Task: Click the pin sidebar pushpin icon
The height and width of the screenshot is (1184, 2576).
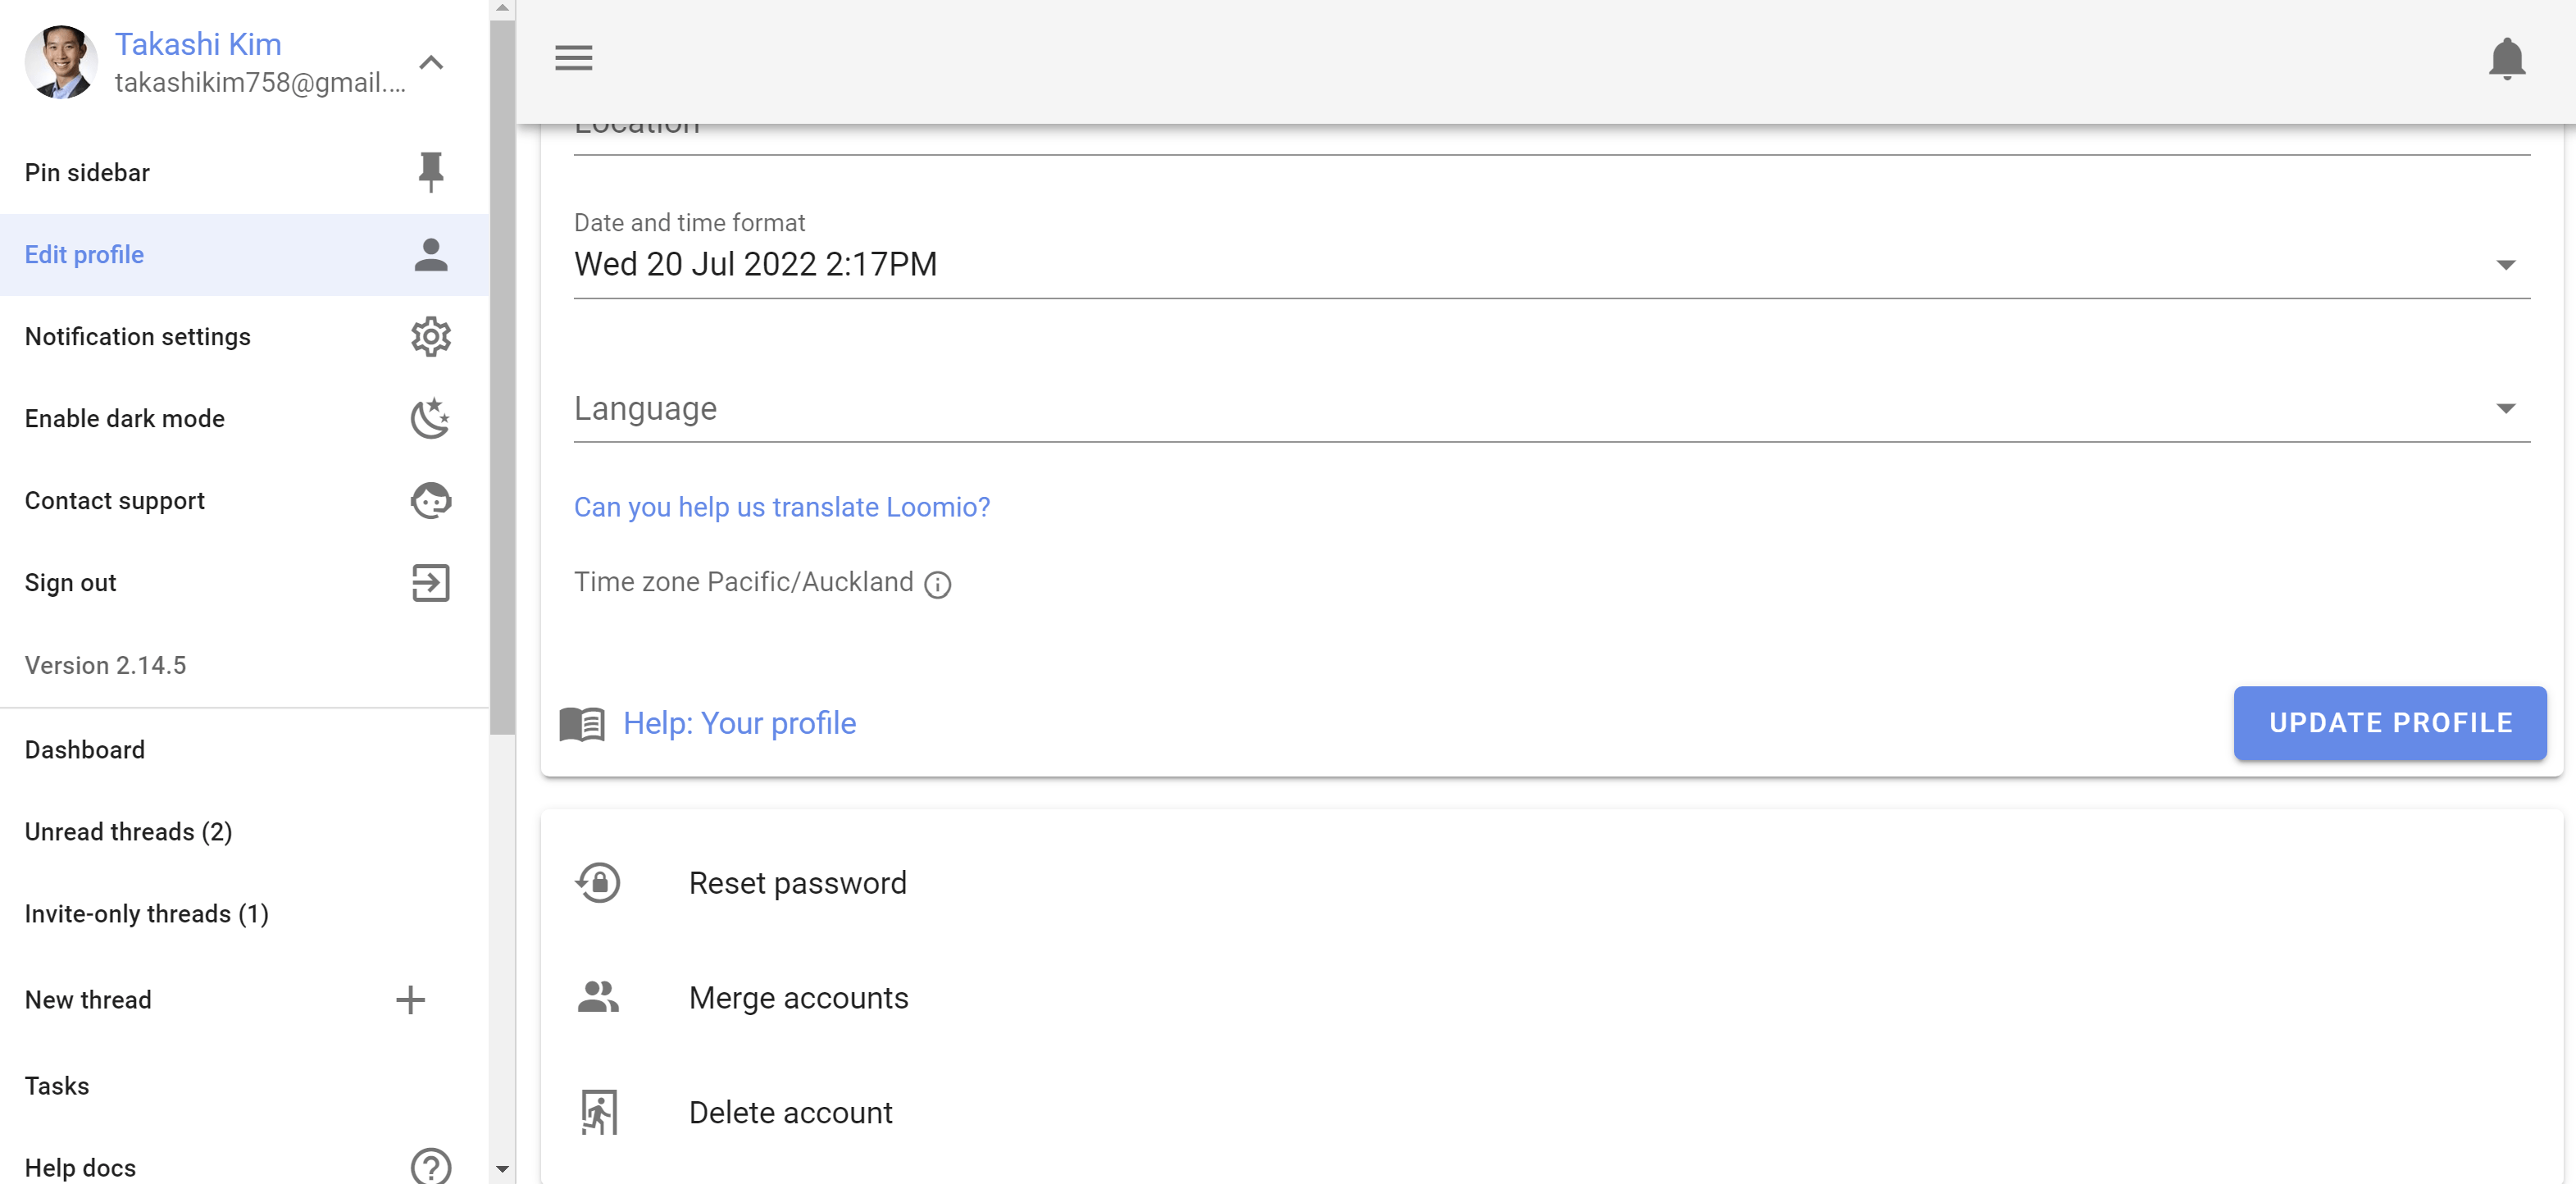Action: coord(430,172)
